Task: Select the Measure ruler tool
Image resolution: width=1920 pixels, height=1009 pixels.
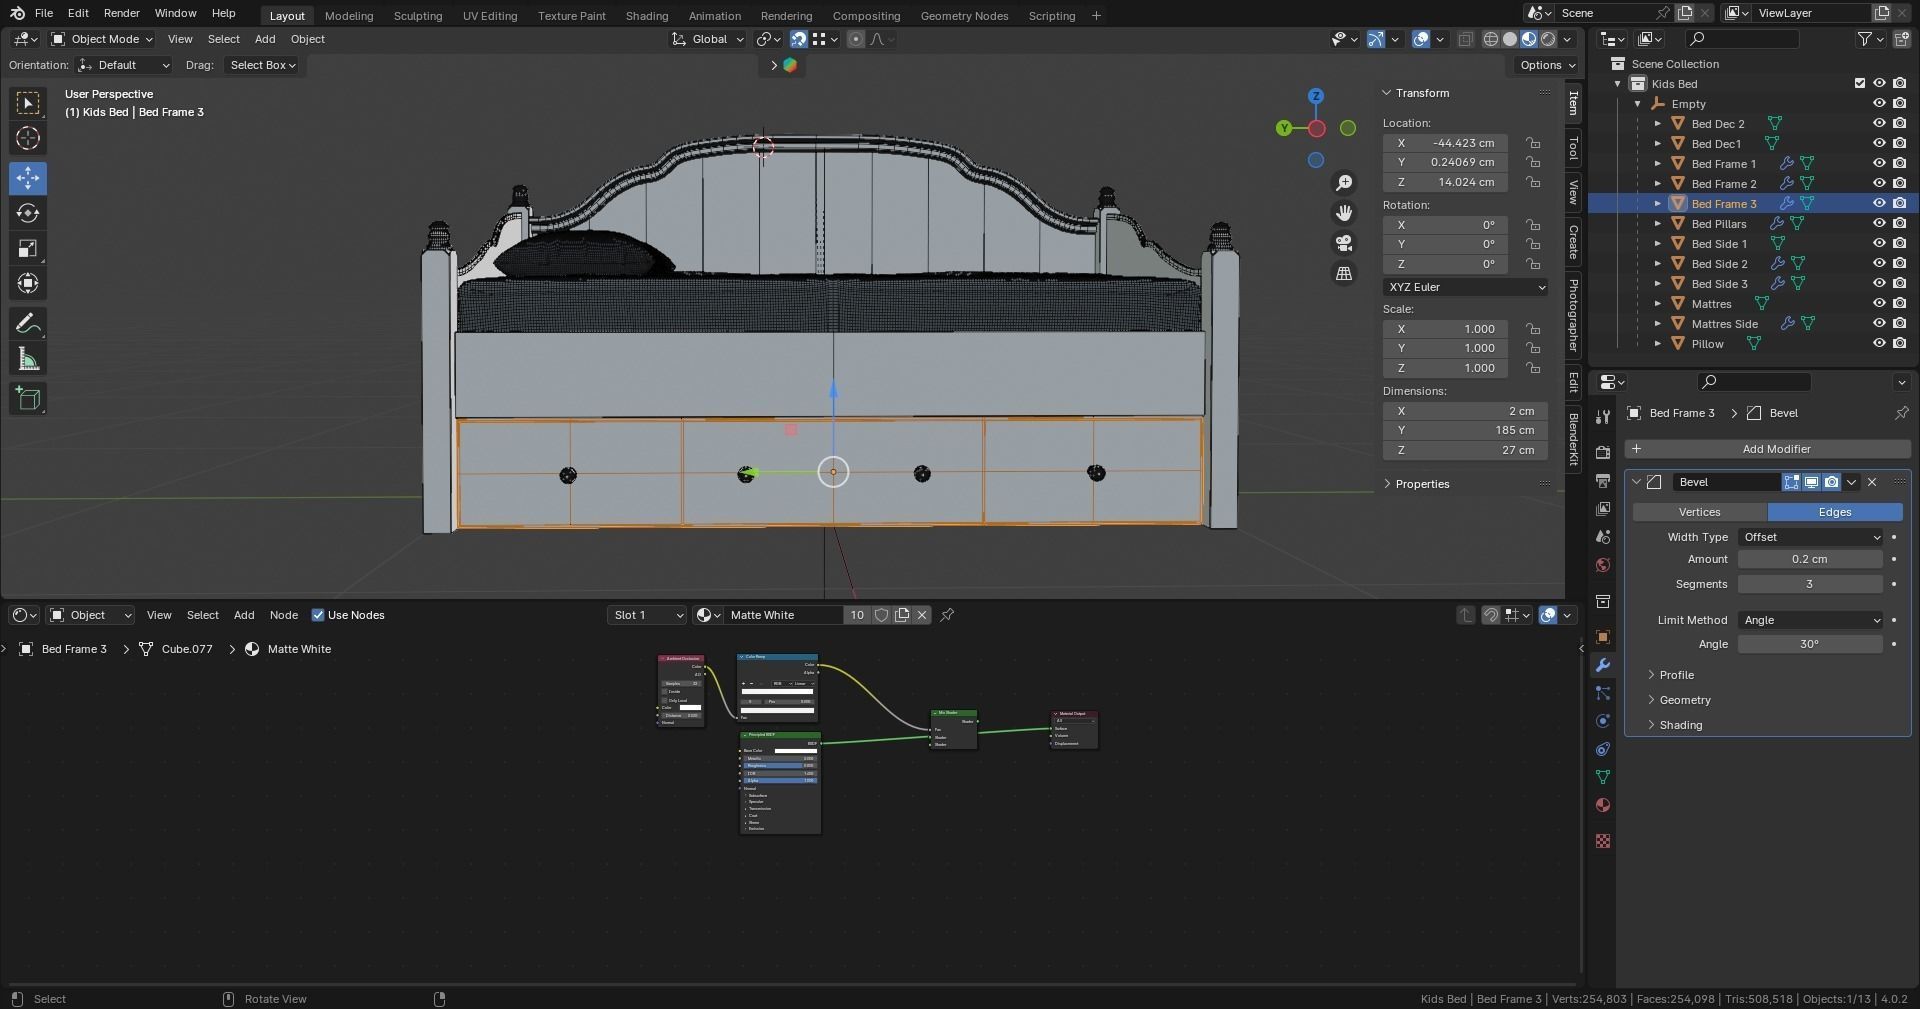Action: [x=28, y=360]
